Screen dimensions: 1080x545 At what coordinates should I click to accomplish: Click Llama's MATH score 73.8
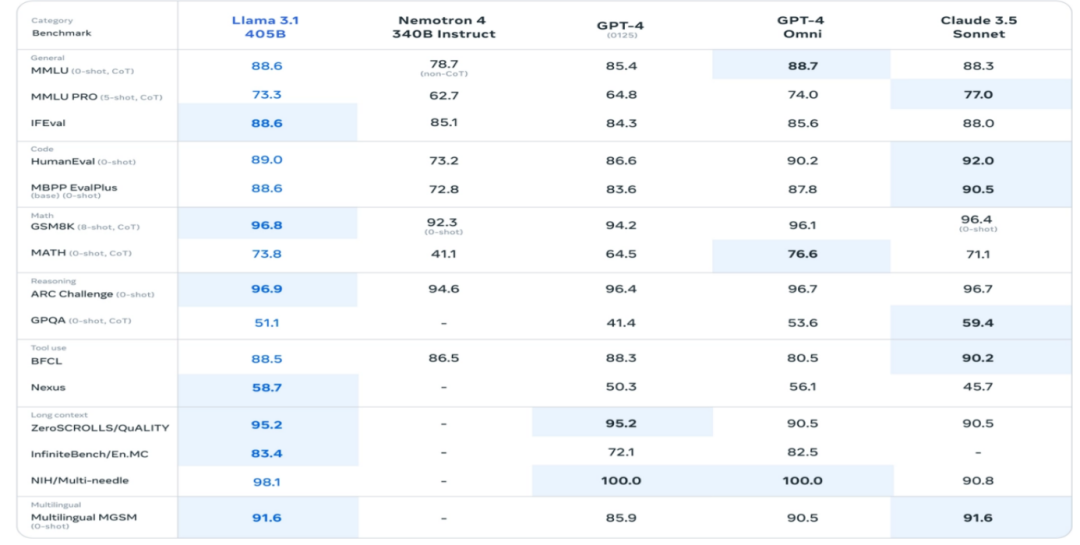267,254
